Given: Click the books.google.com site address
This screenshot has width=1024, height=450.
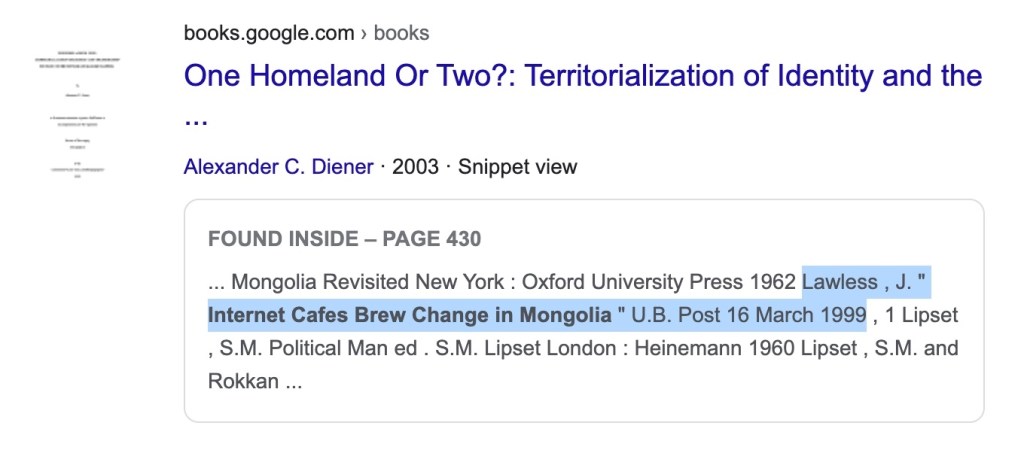Looking at the screenshot, I should click(268, 33).
